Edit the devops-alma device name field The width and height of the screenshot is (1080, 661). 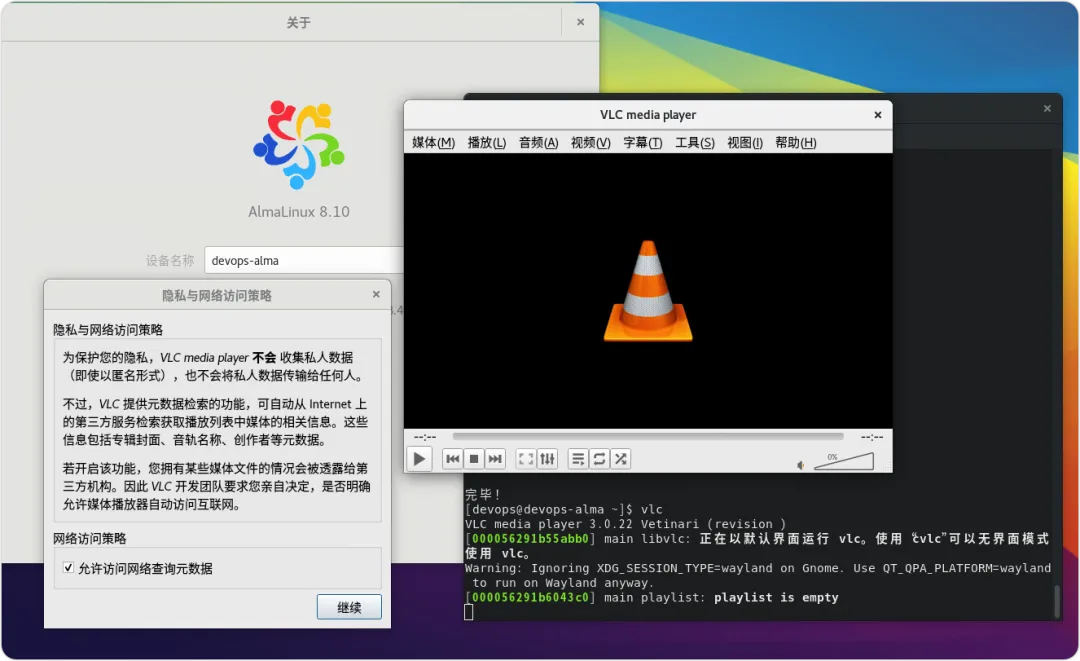[304, 260]
